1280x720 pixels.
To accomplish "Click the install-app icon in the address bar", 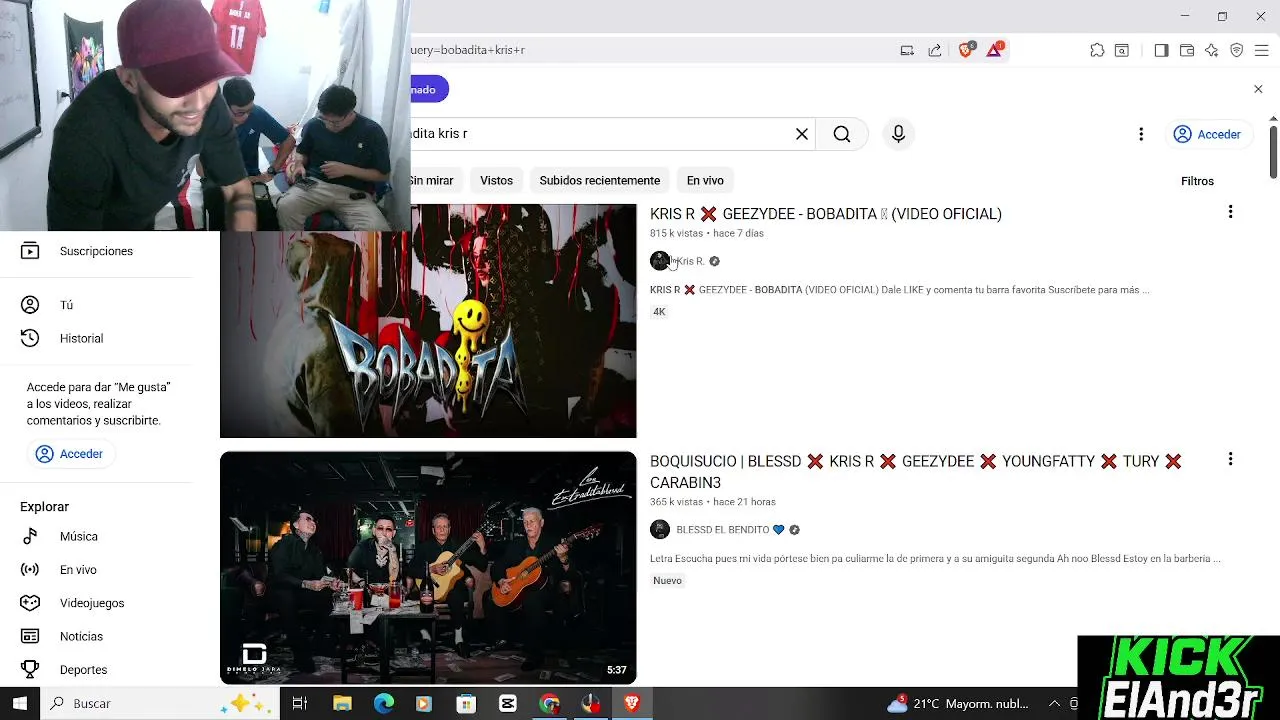I will click(x=907, y=50).
